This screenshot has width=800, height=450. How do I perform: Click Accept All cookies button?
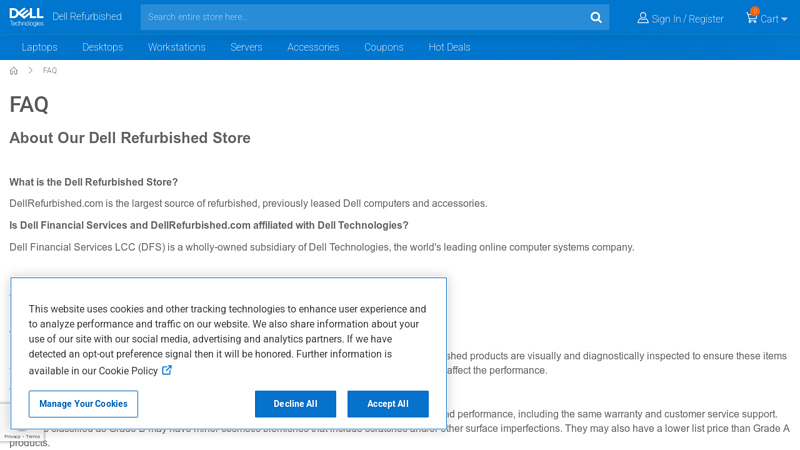pyautogui.click(x=388, y=404)
